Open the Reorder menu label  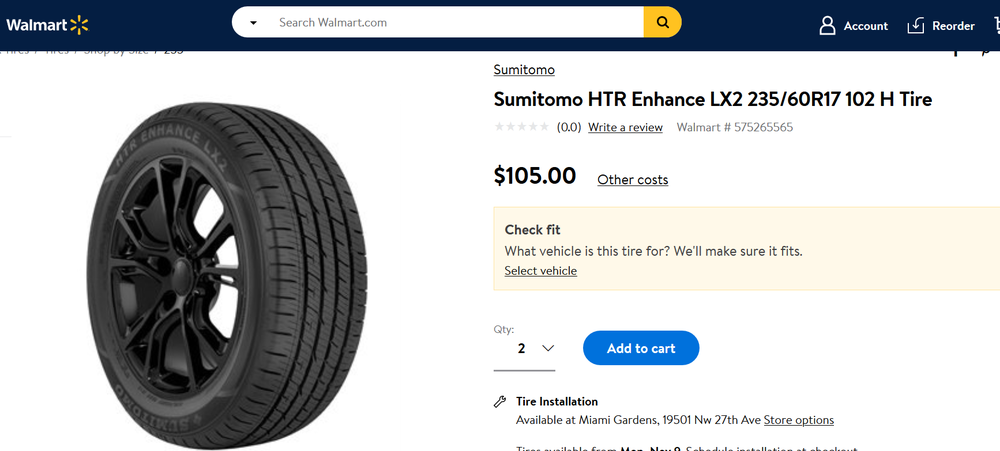click(x=953, y=26)
